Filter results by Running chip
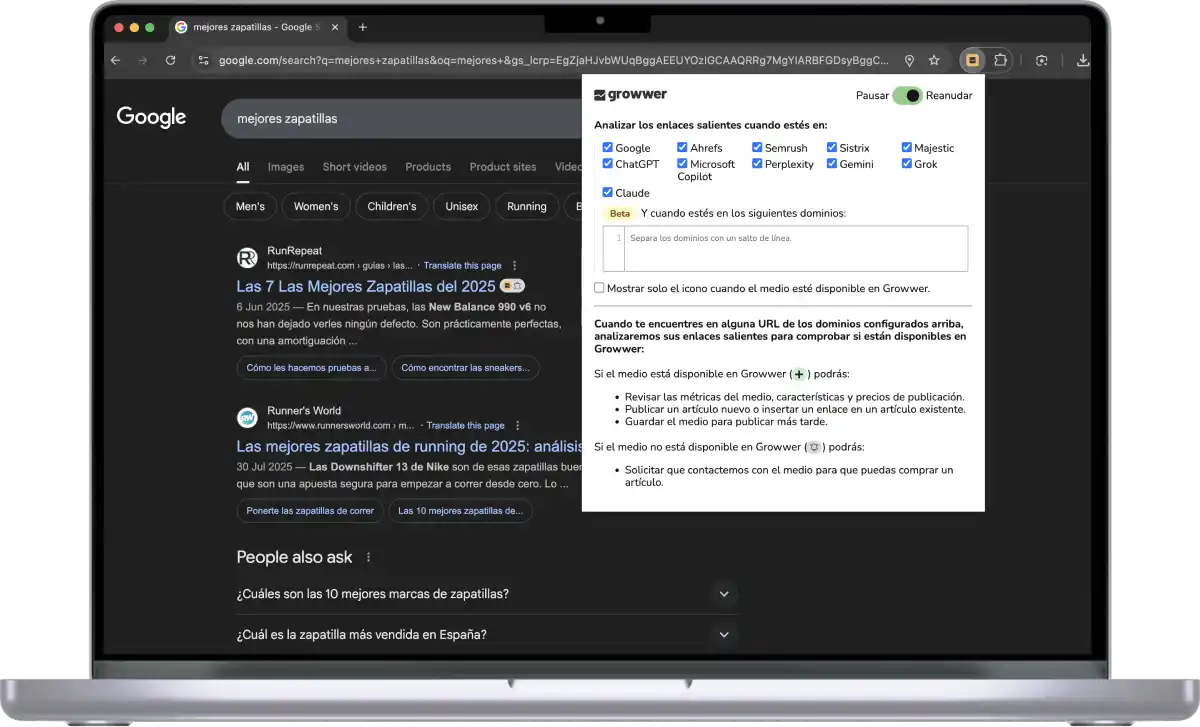1200x727 pixels. 527,206
